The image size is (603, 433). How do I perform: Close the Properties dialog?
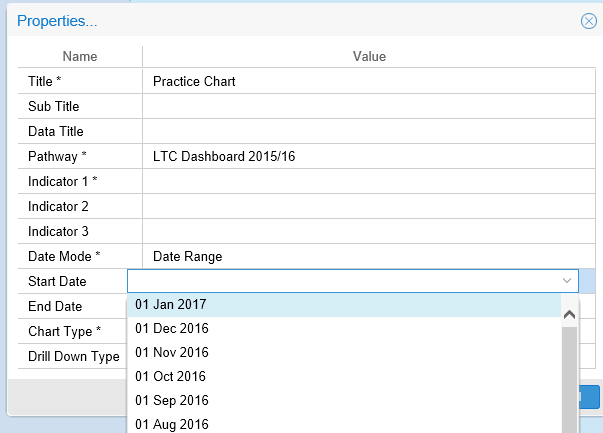click(x=588, y=21)
